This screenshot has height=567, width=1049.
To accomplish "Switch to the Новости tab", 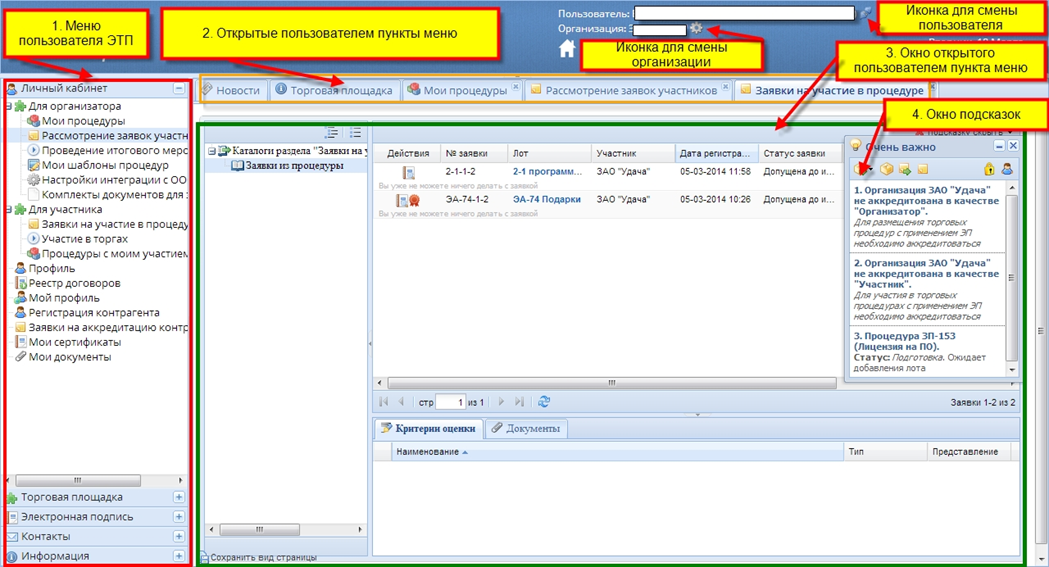I will 232,90.
